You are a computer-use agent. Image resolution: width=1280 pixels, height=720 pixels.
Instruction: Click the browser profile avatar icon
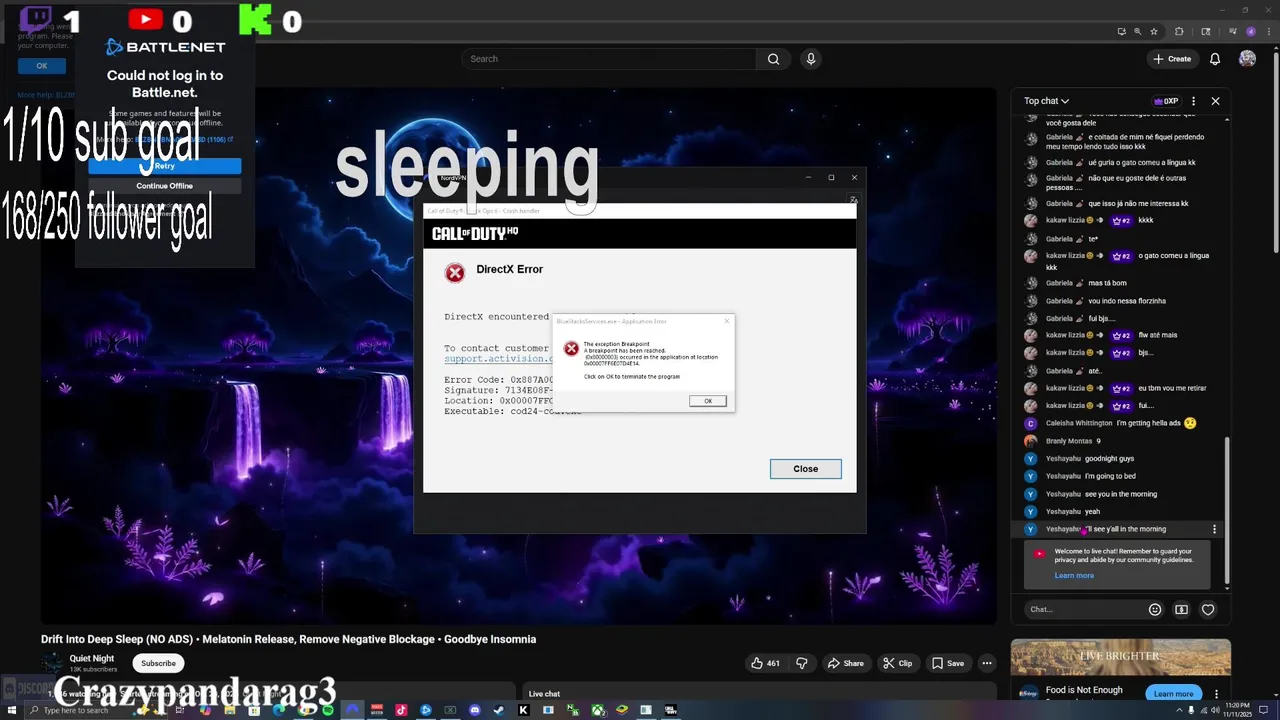point(1251,31)
